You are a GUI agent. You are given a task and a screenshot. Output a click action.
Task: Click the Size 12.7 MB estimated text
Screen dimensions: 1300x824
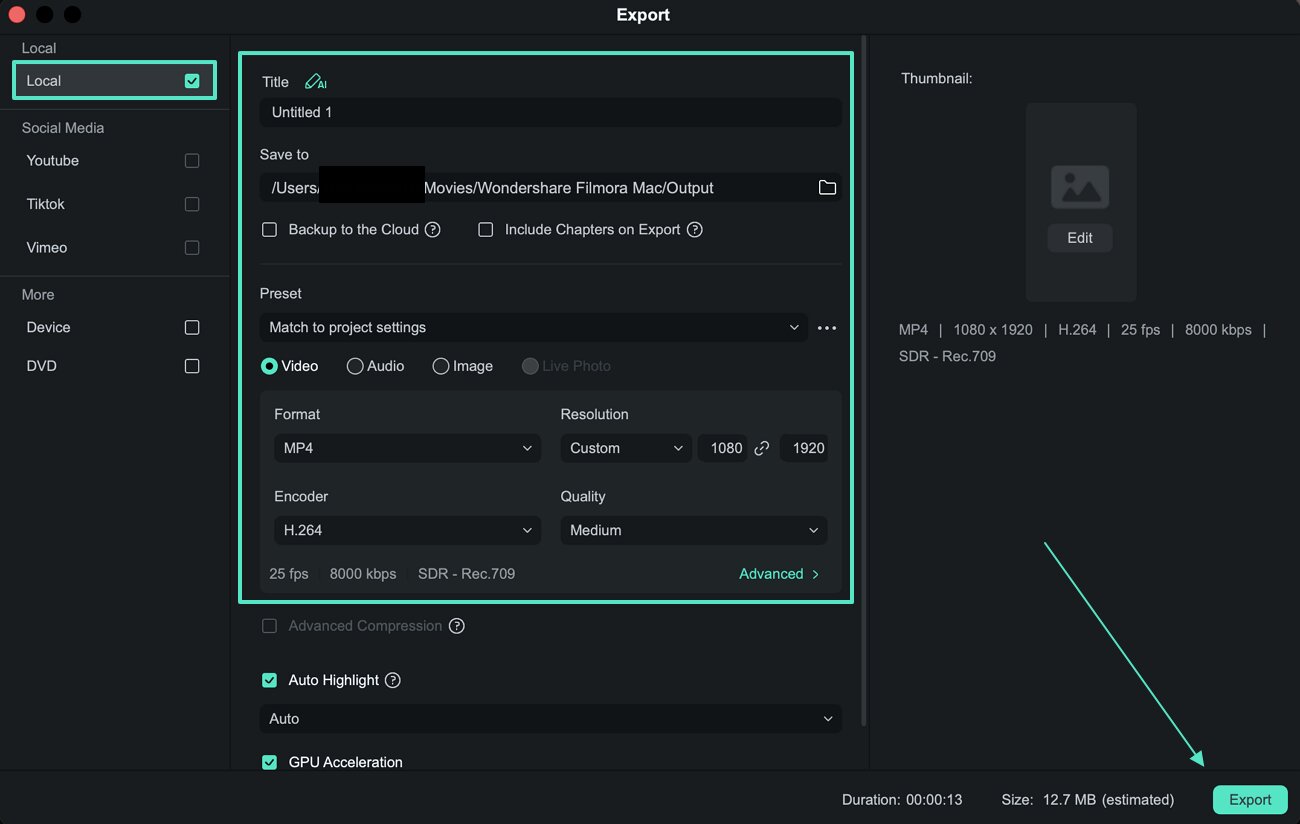(1088, 800)
